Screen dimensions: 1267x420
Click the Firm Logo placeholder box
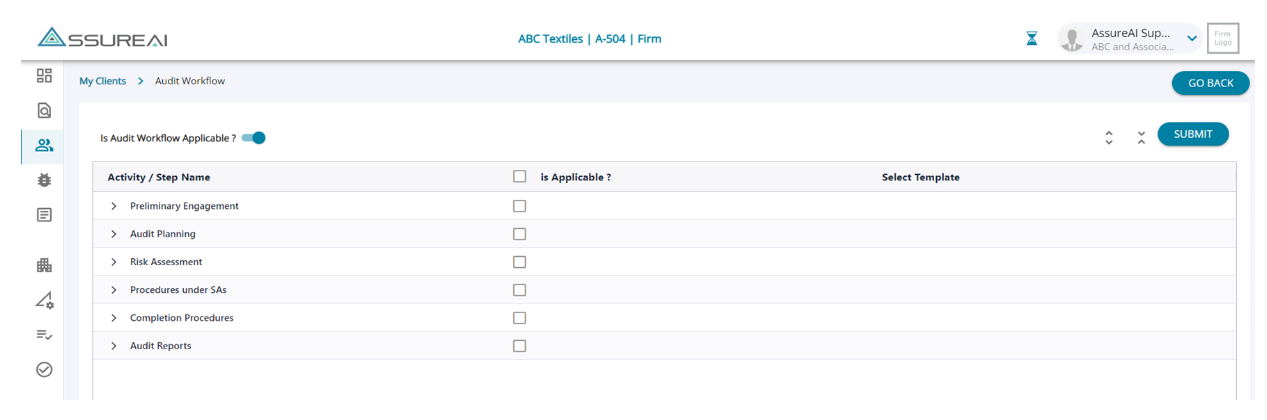(x=1222, y=38)
